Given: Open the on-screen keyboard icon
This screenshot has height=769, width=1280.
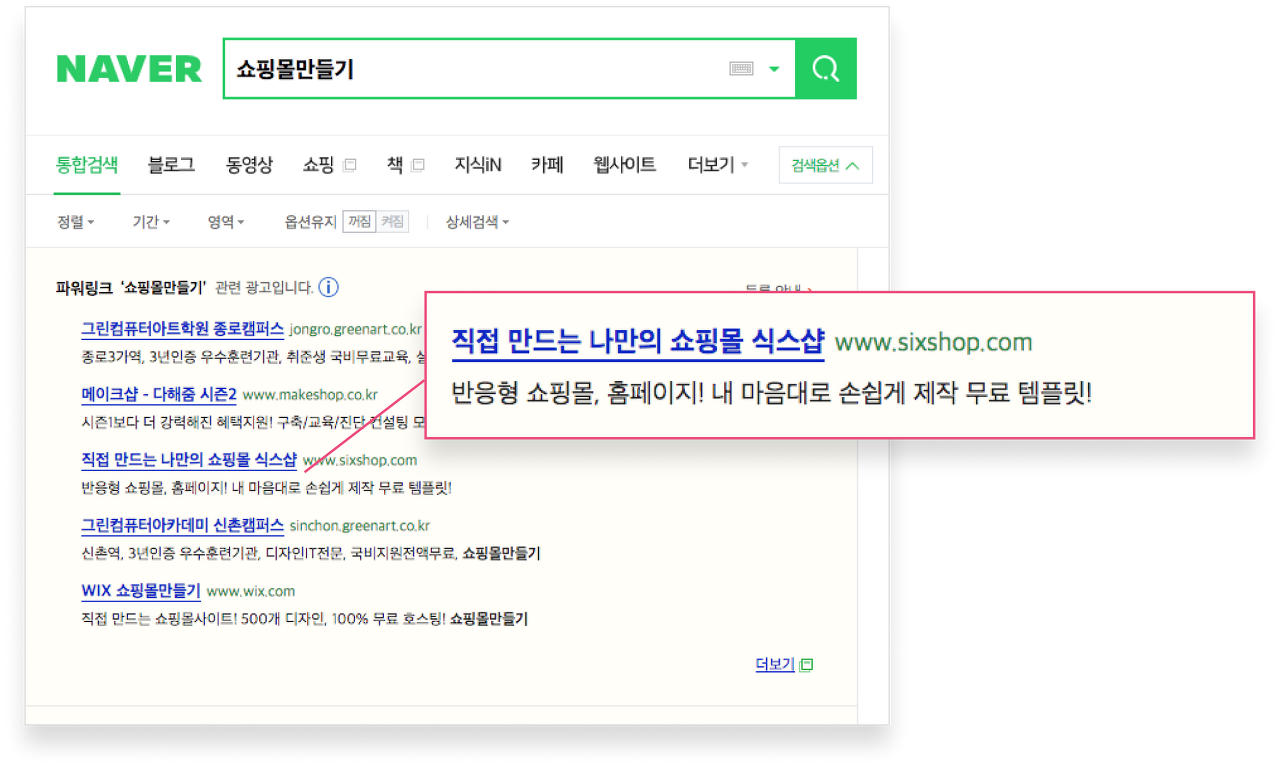Looking at the screenshot, I should pos(741,69).
